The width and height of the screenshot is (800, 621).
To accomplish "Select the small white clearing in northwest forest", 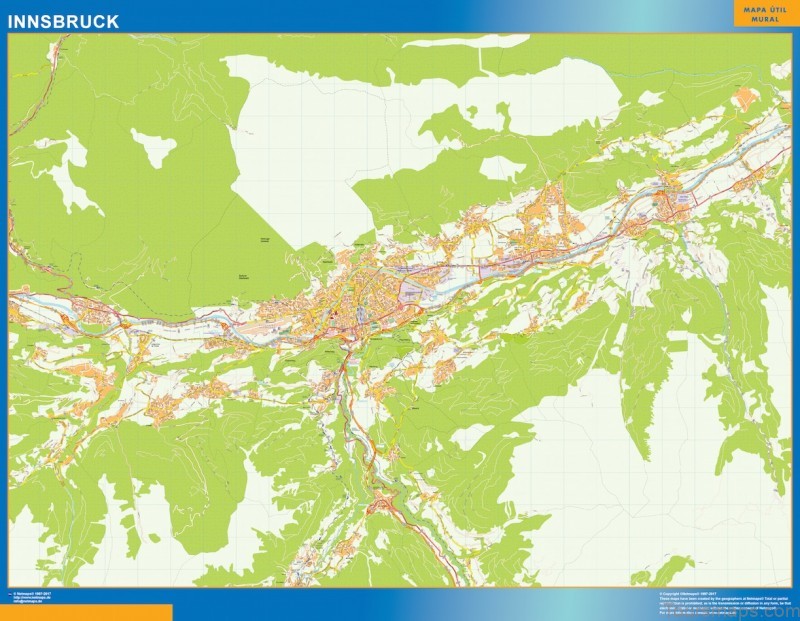I will click(x=153, y=148).
